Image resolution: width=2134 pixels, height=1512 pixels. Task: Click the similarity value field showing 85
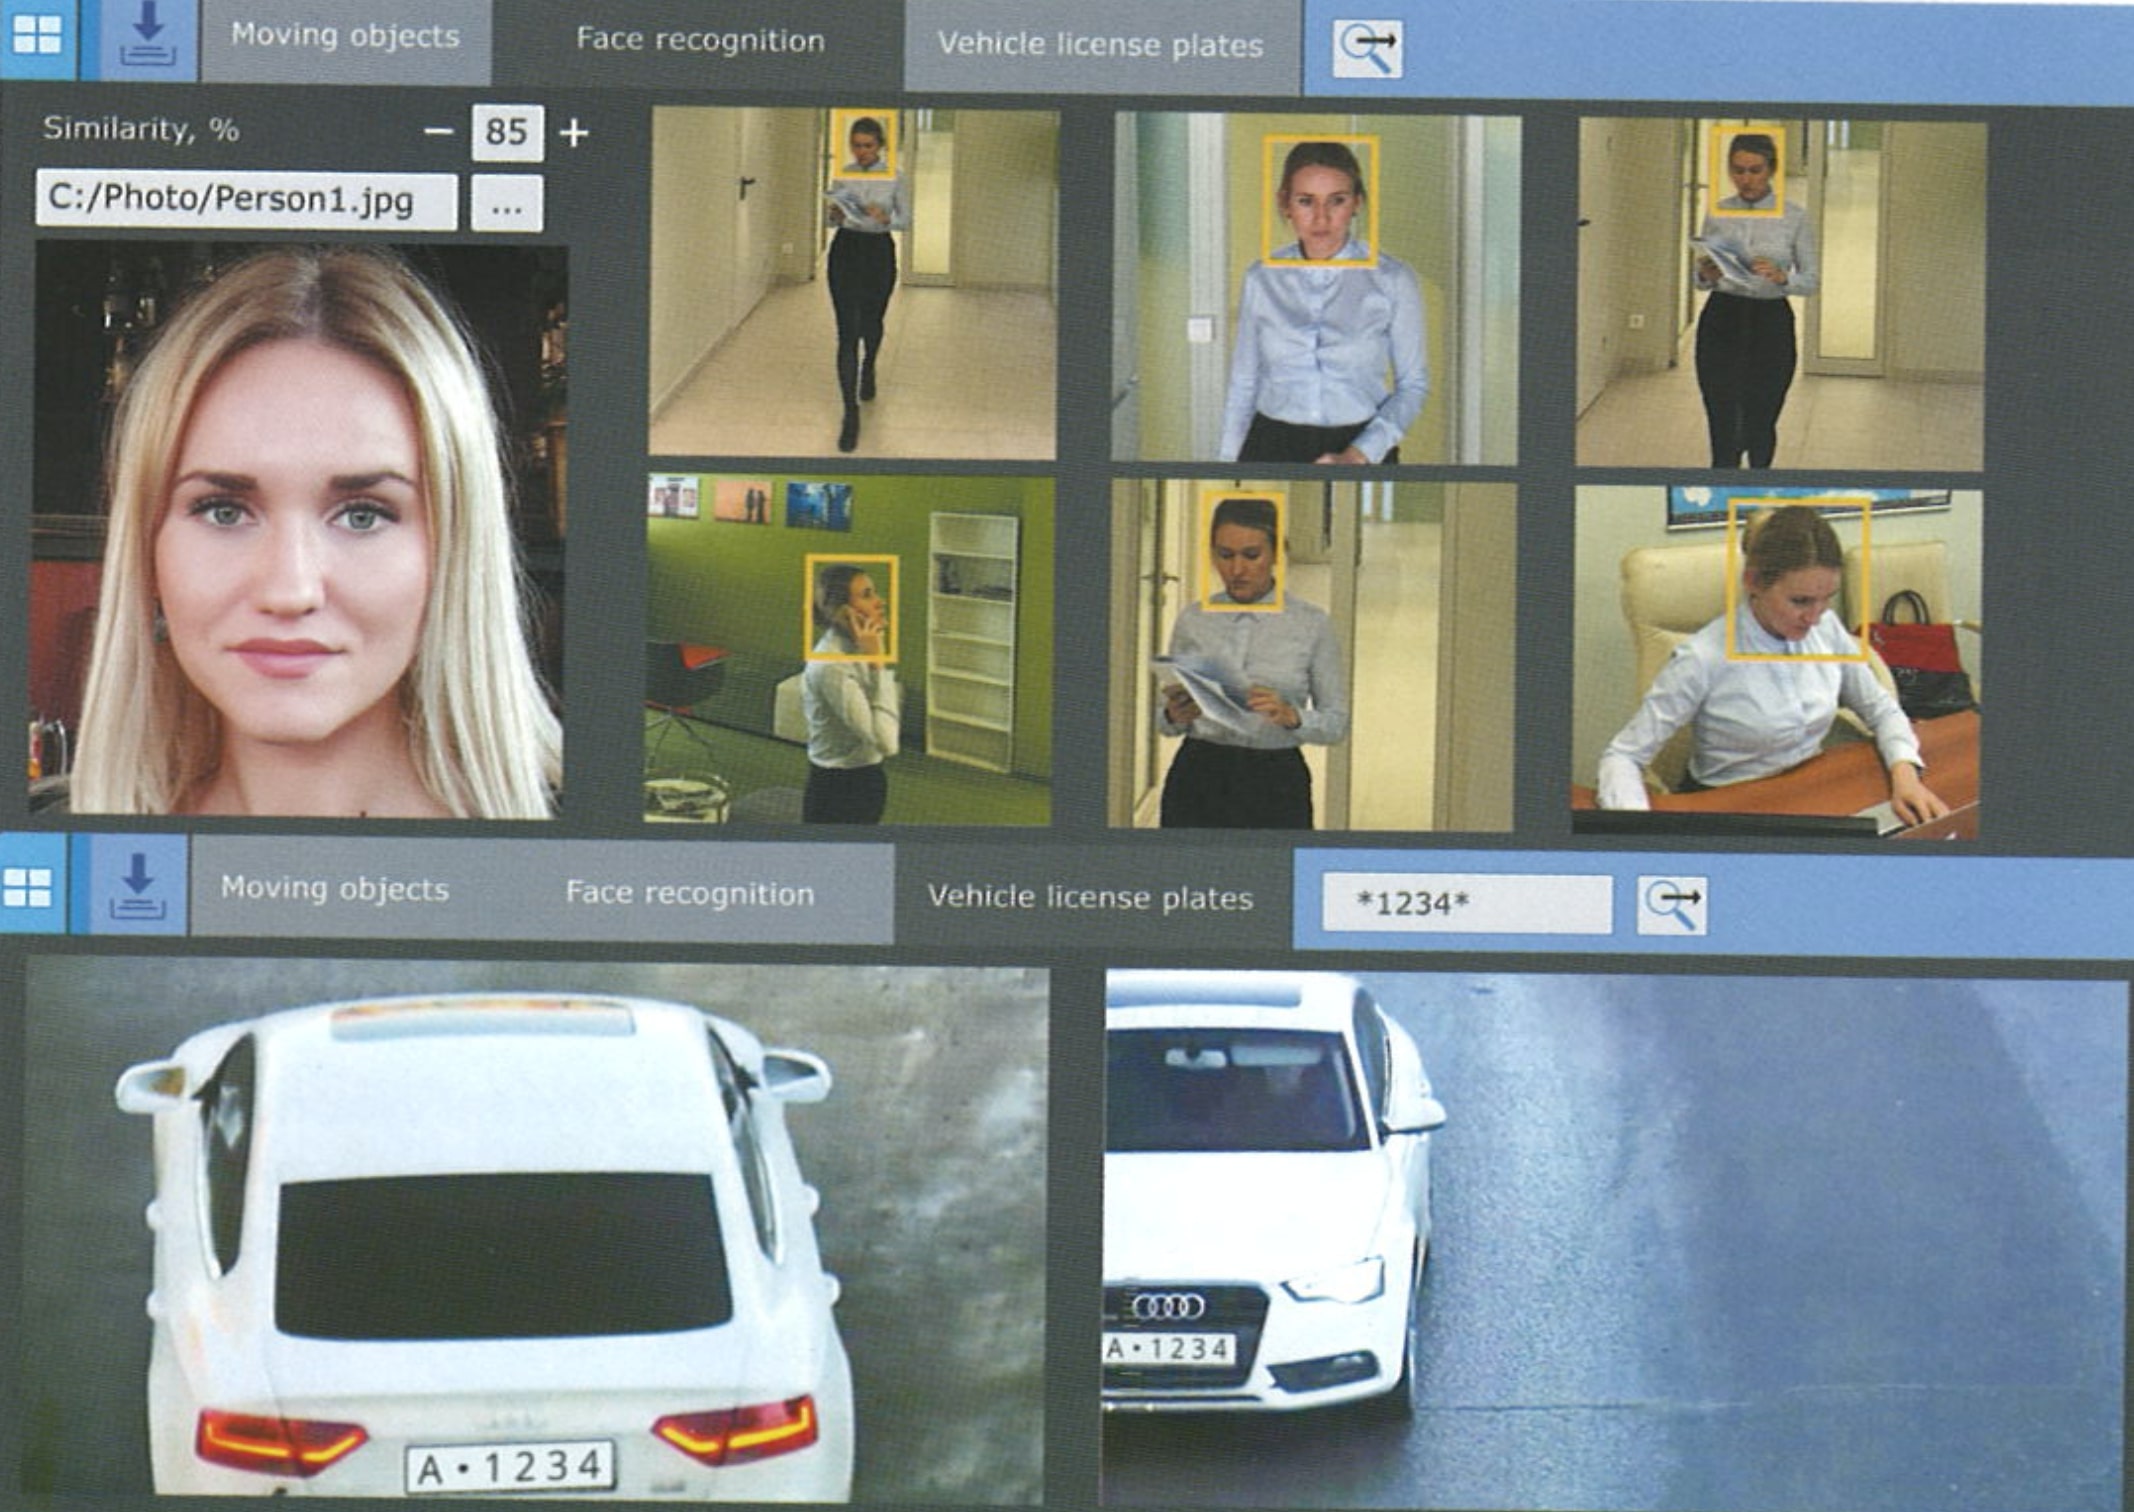507,132
